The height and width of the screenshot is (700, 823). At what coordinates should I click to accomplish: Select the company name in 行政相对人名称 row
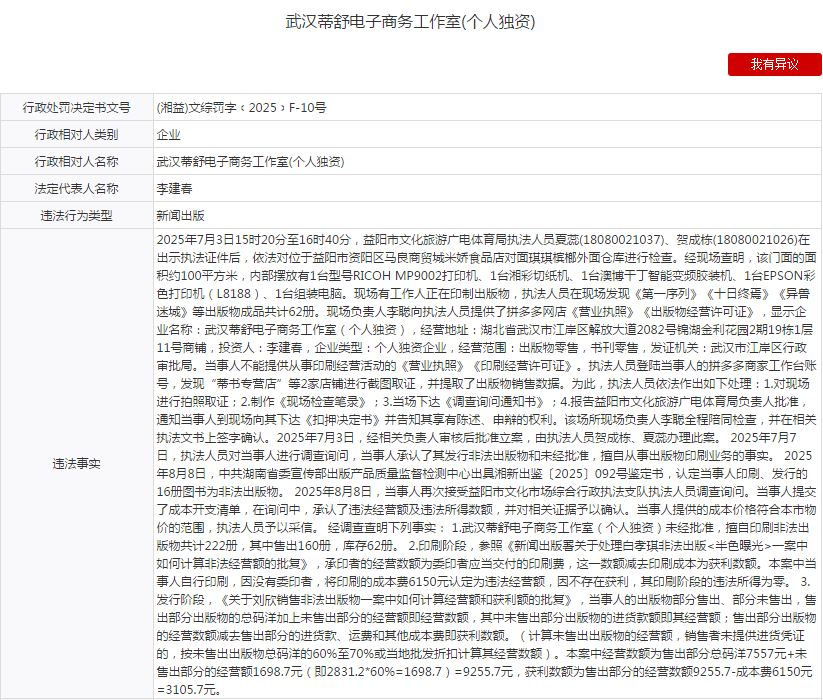click(249, 161)
